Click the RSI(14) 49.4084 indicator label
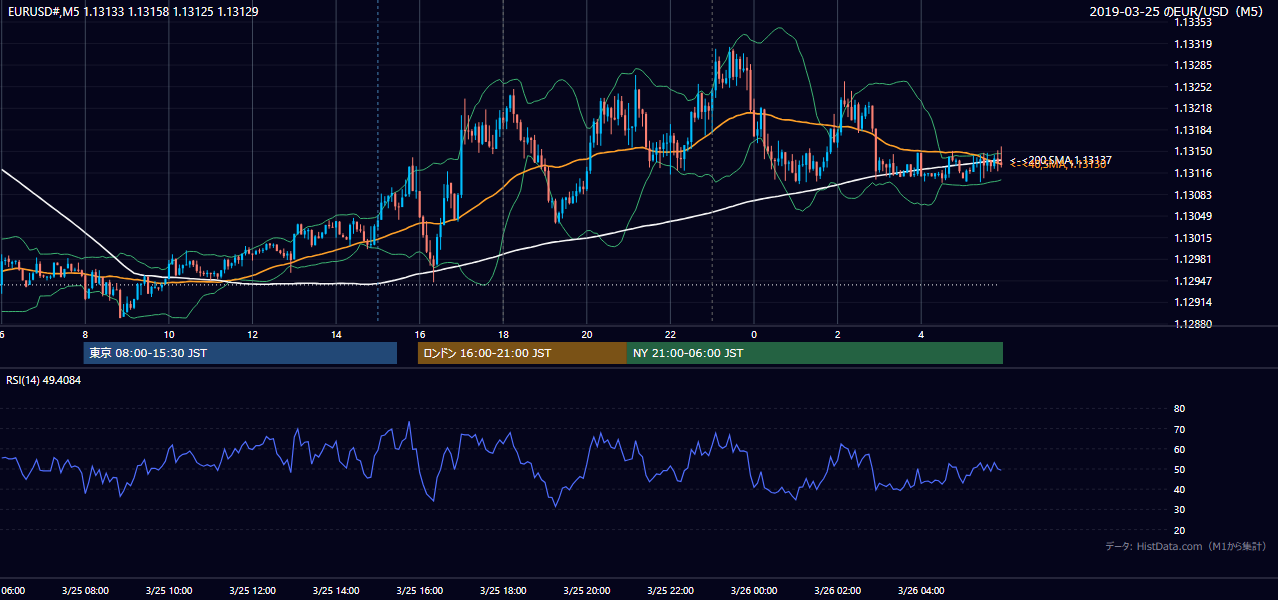This screenshot has width=1278, height=600. [44, 380]
